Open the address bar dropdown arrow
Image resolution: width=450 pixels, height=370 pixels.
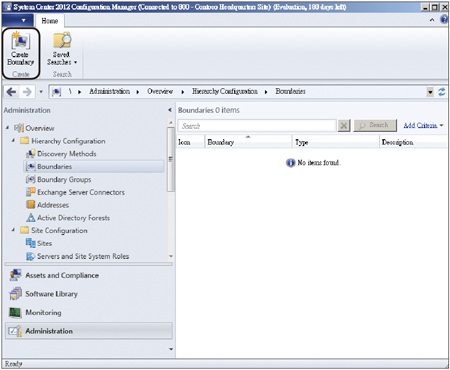430,92
